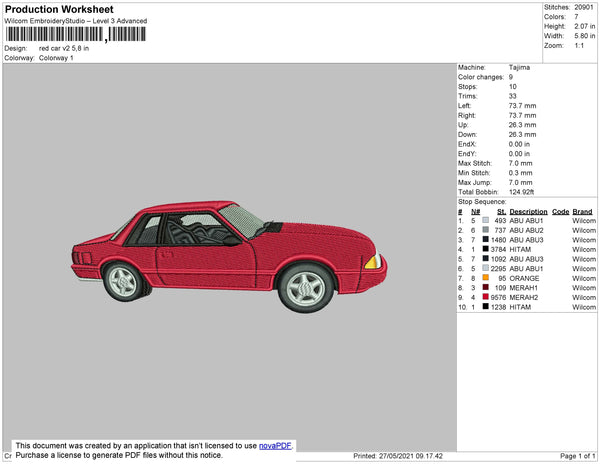
Task: Click the Stitches count value 20901
Action: [x=583, y=6]
